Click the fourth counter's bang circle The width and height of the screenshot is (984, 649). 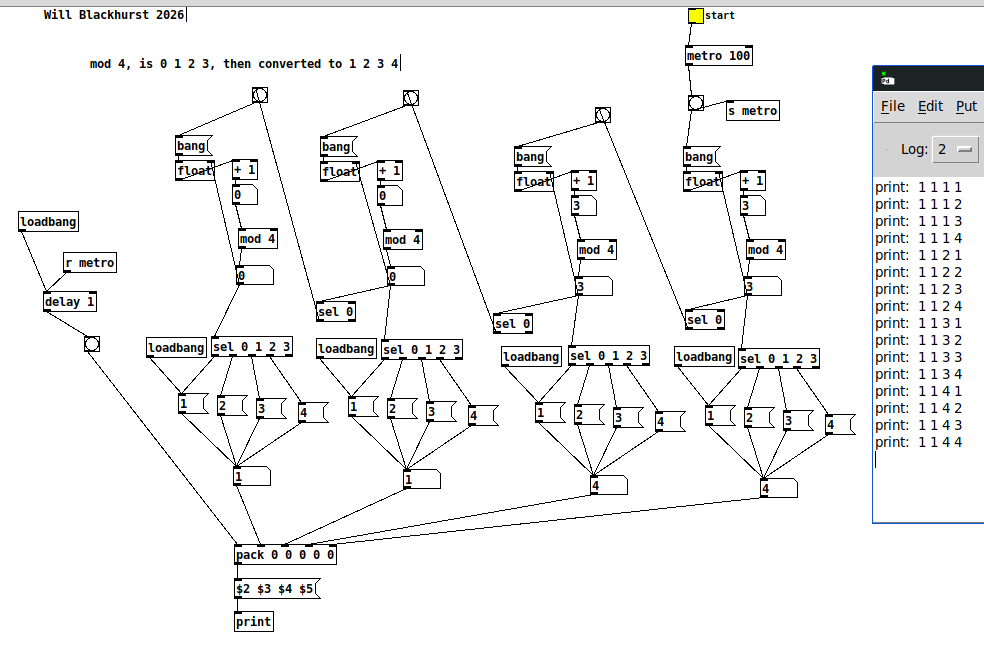(x=693, y=103)
